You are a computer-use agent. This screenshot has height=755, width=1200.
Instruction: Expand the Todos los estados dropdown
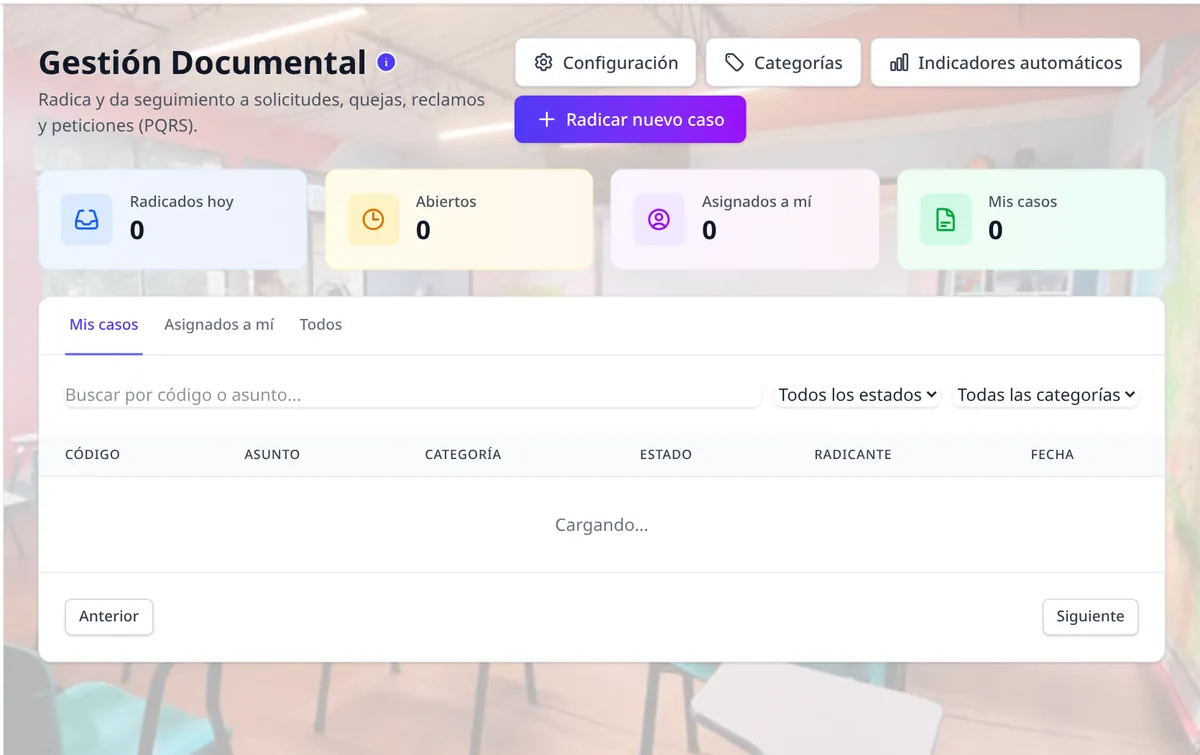coord(858,395)
